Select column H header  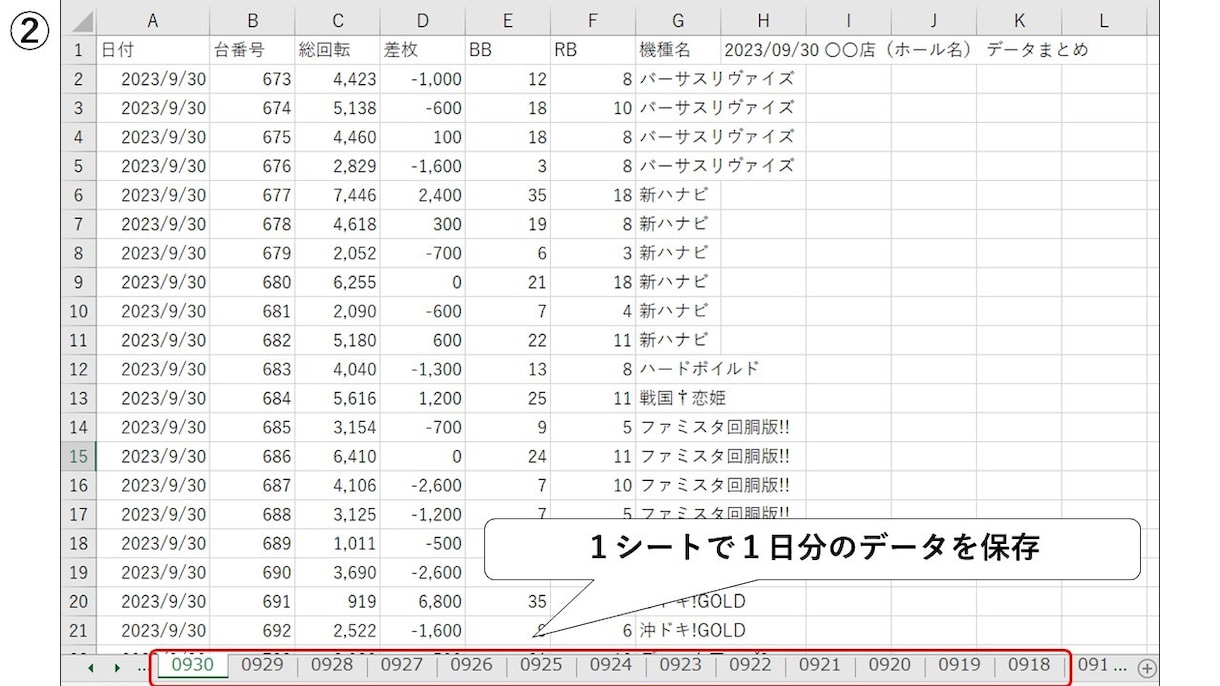763,20
